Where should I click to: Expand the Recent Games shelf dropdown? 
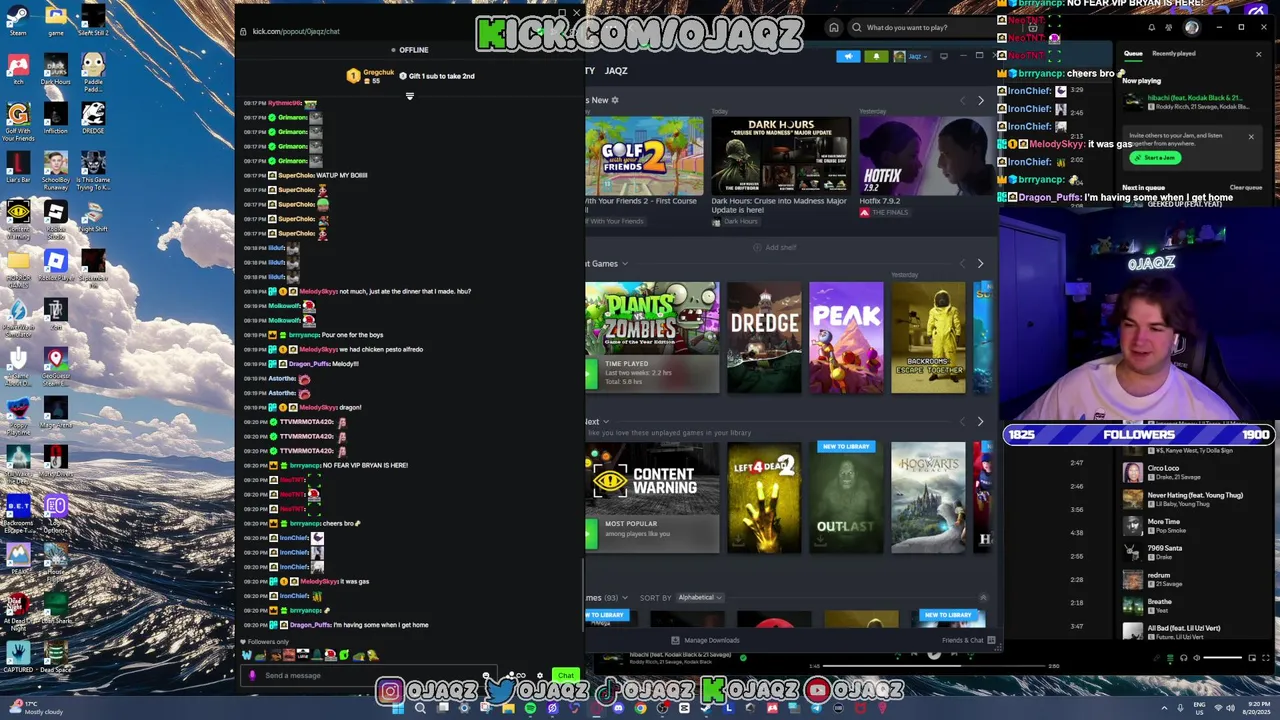(625, 264)
